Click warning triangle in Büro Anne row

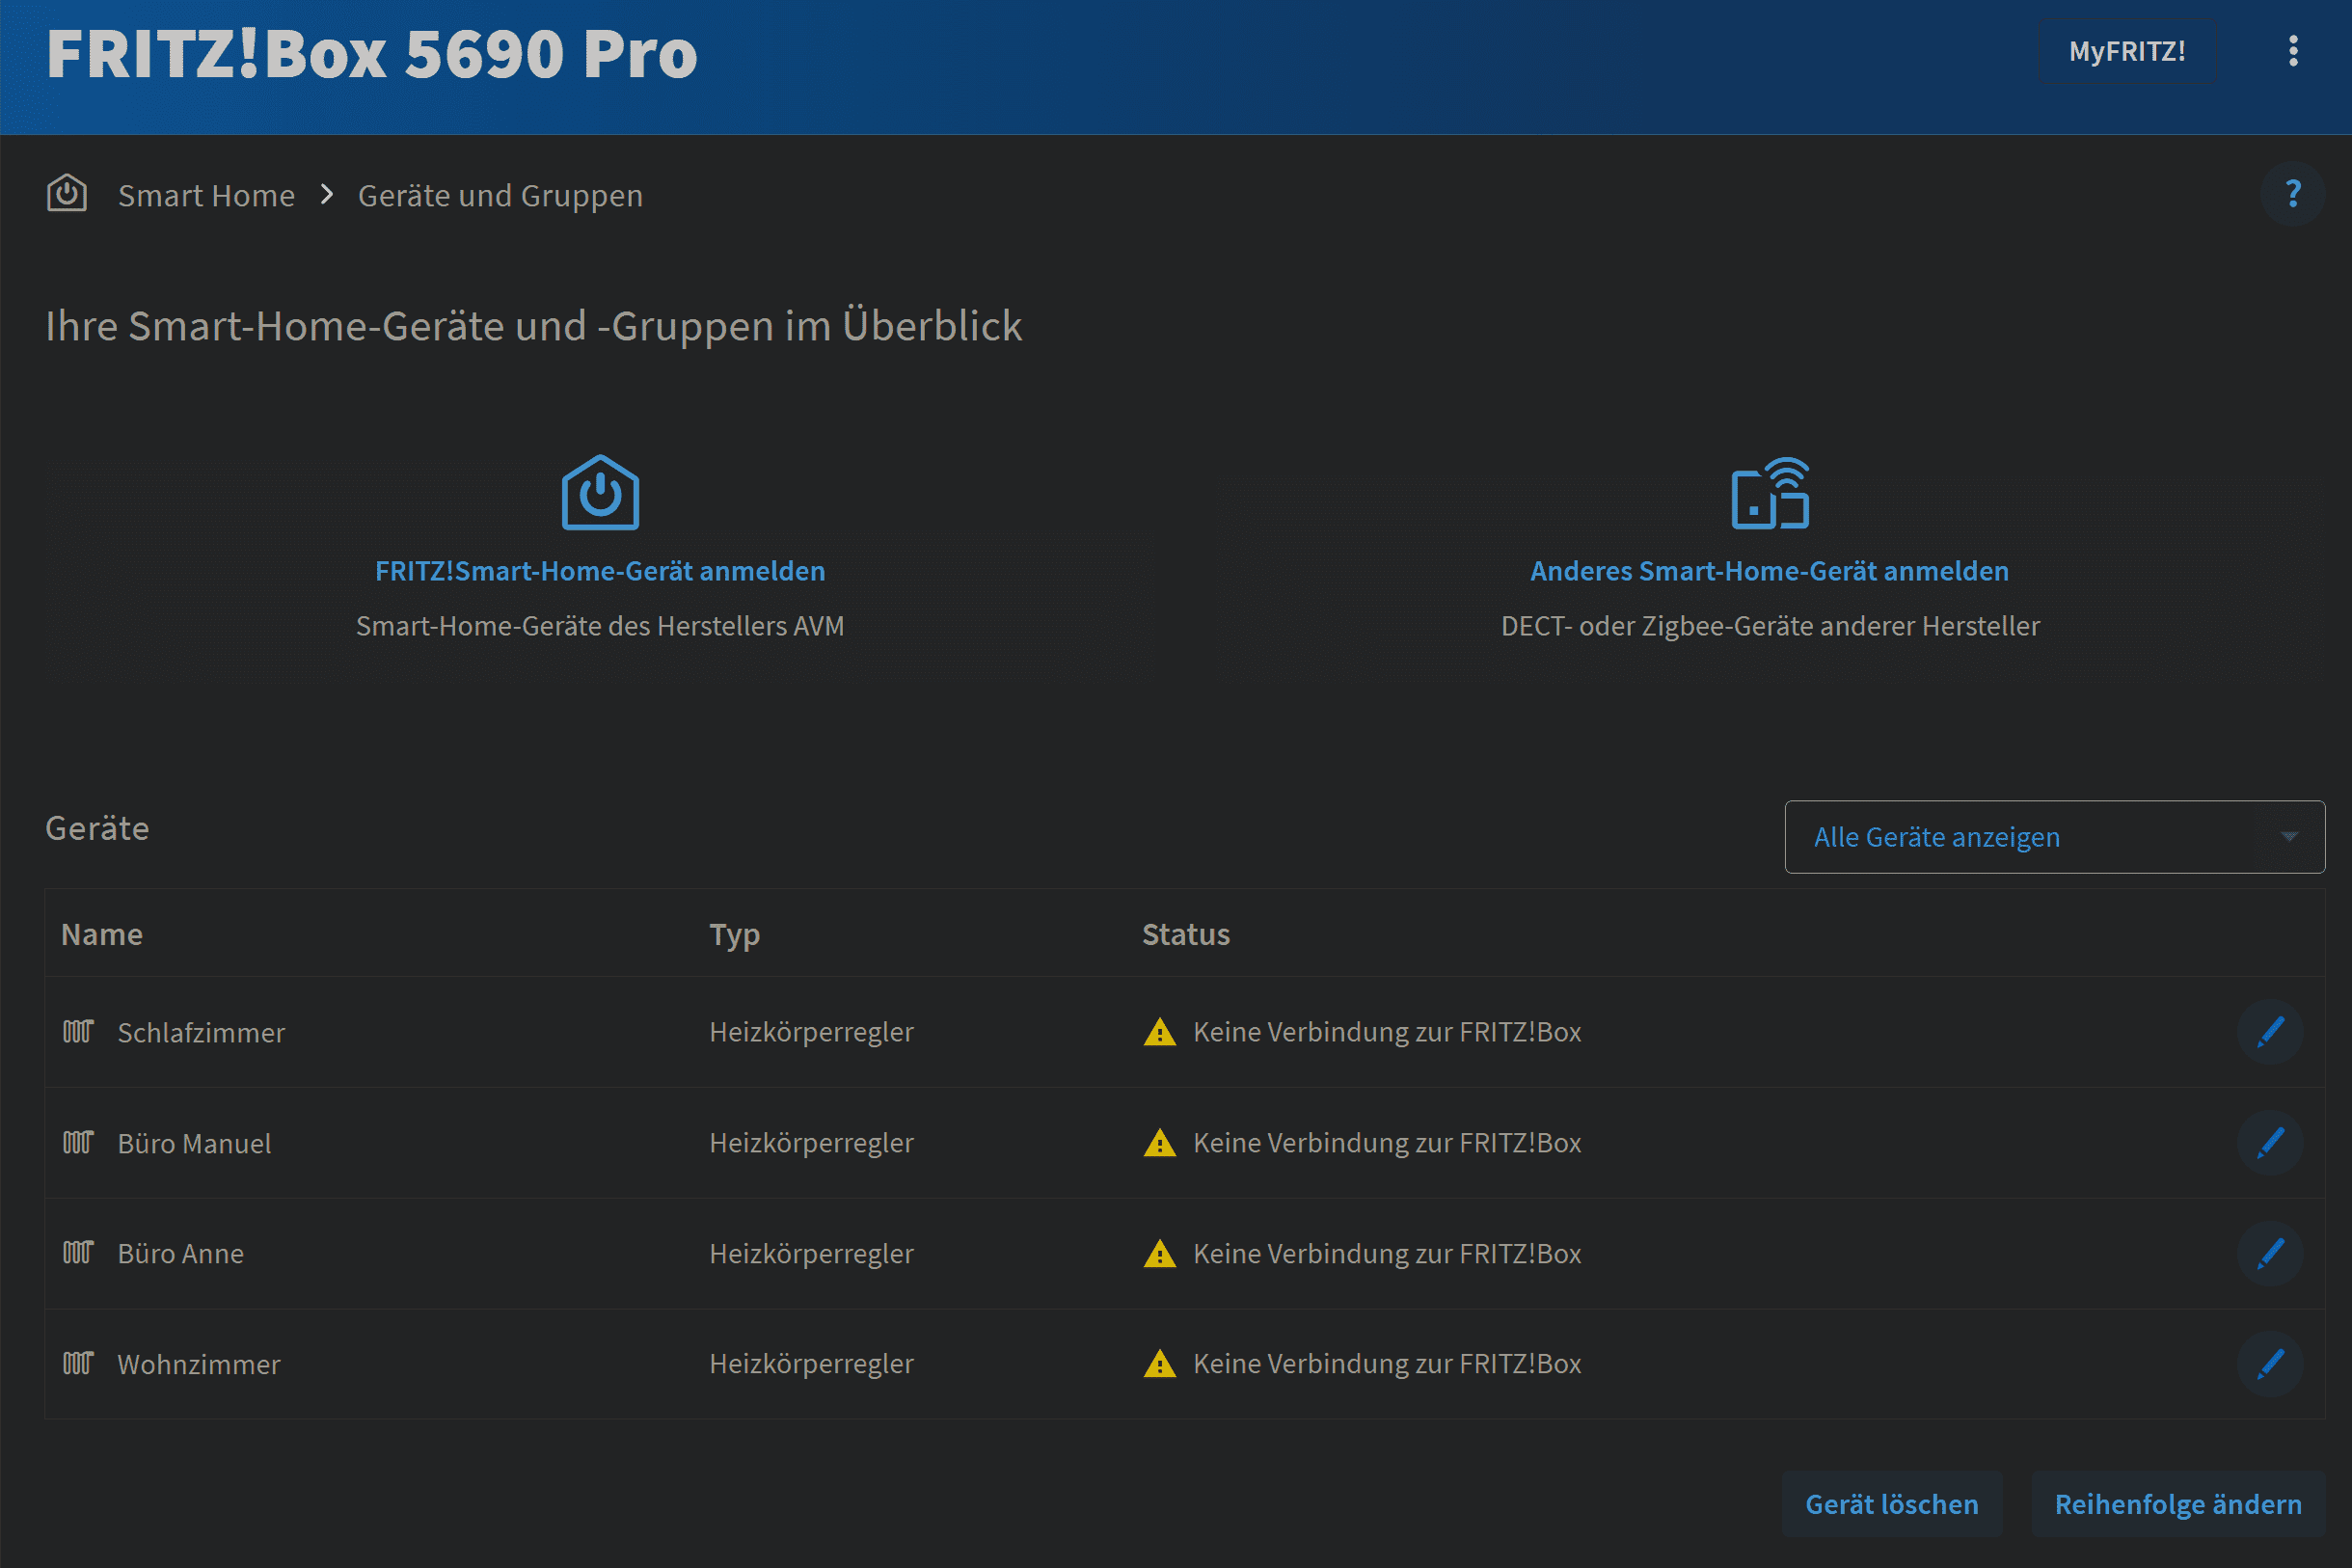1160,1254
